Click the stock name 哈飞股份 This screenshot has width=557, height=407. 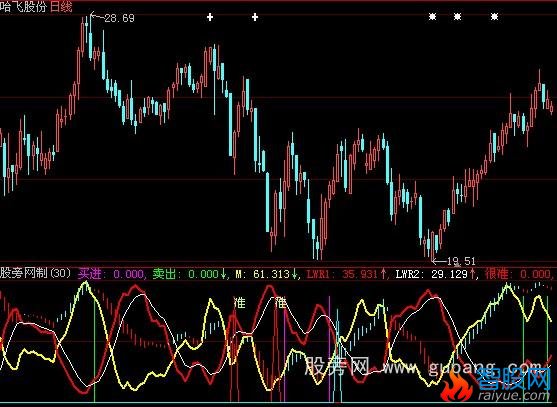coord(24,6)
